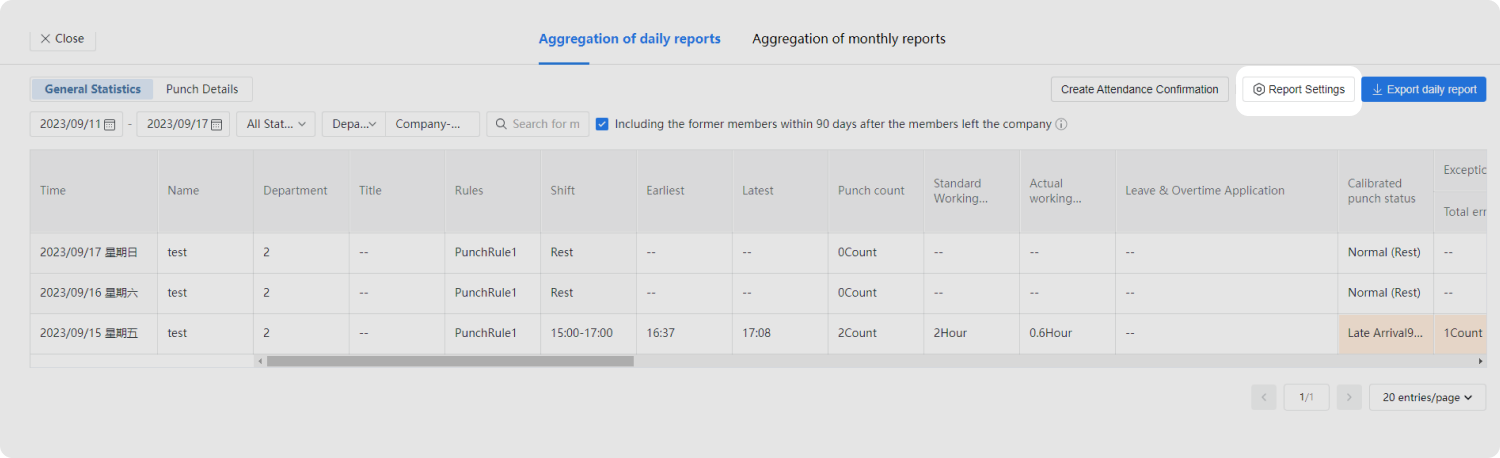Click the Time column header
Viewport: 1500px width, 458px height.
(93, 191)
